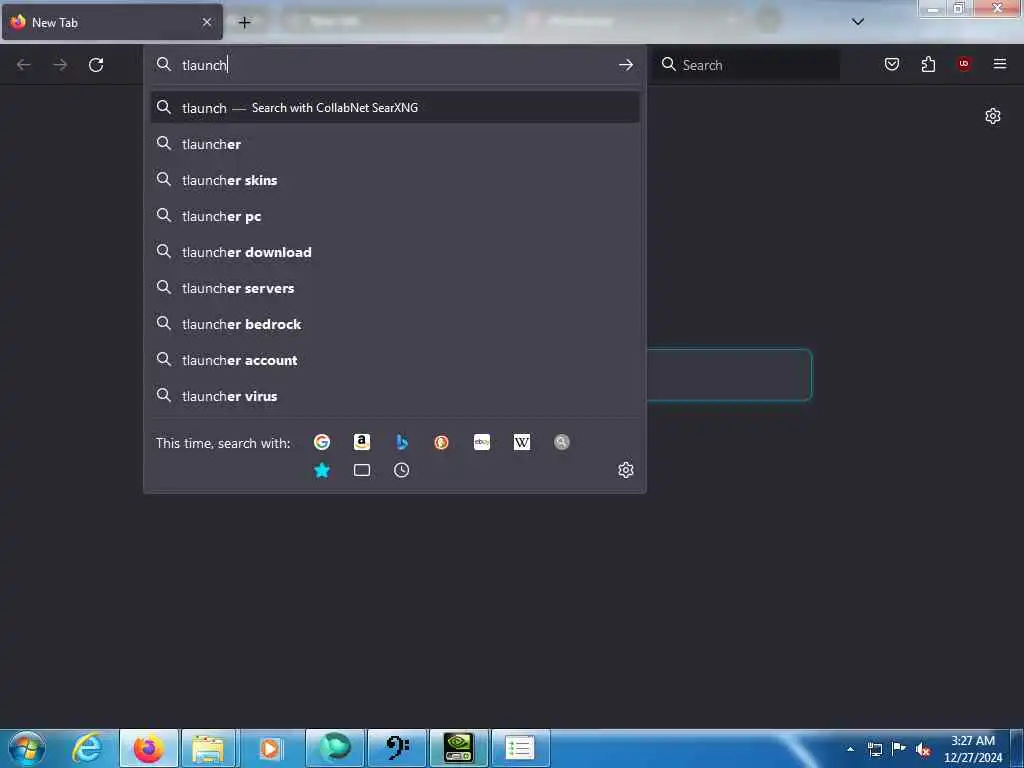Search with Google engine icon
The image size is (1024, 768).
[x=321, y=442]
